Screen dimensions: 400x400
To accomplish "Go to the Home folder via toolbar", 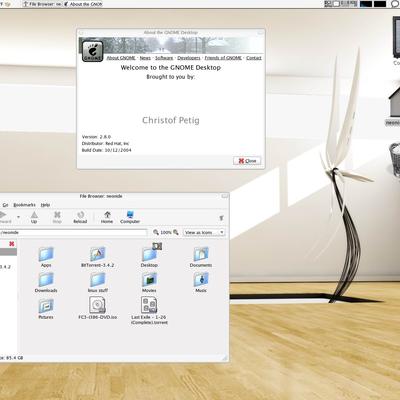I will (x=107, y=217).
